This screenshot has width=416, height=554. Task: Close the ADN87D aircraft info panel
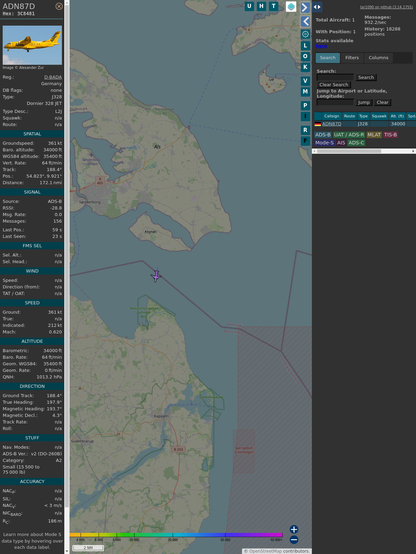pos(59,6)
